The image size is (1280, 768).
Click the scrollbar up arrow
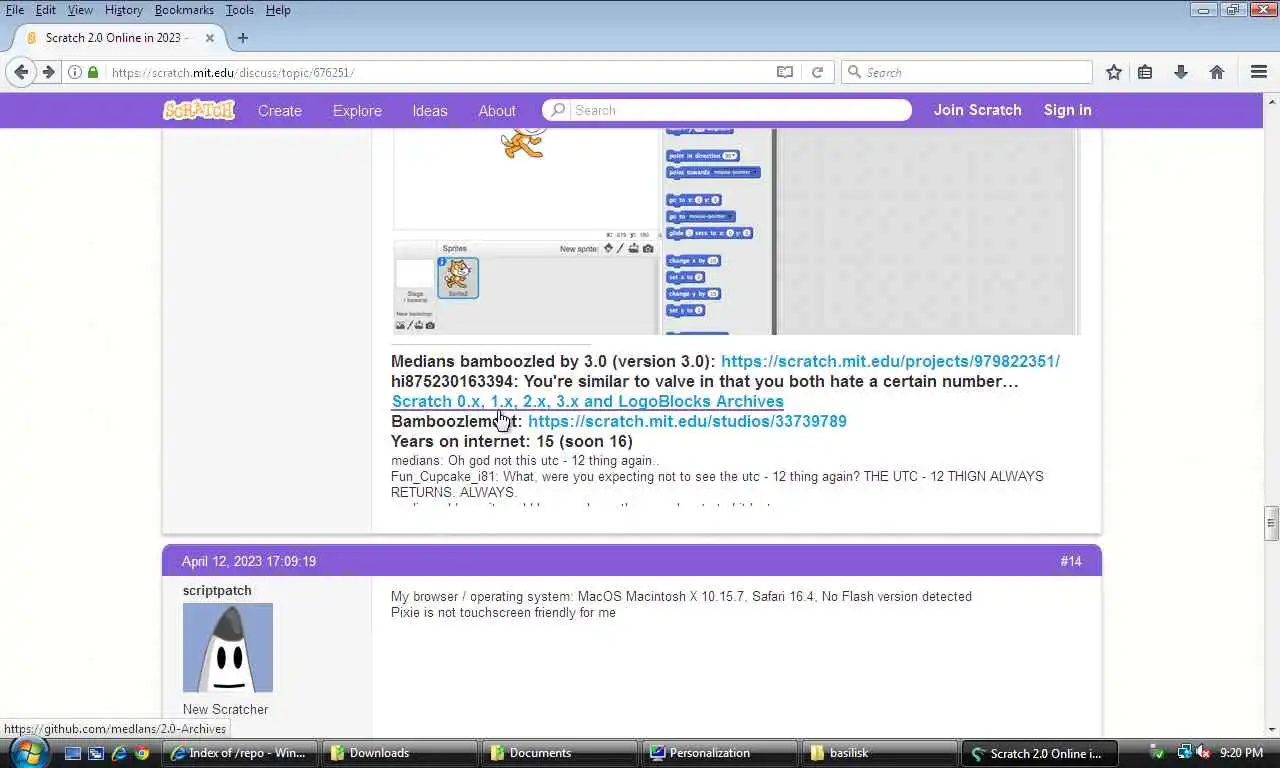coord(1272,101)
